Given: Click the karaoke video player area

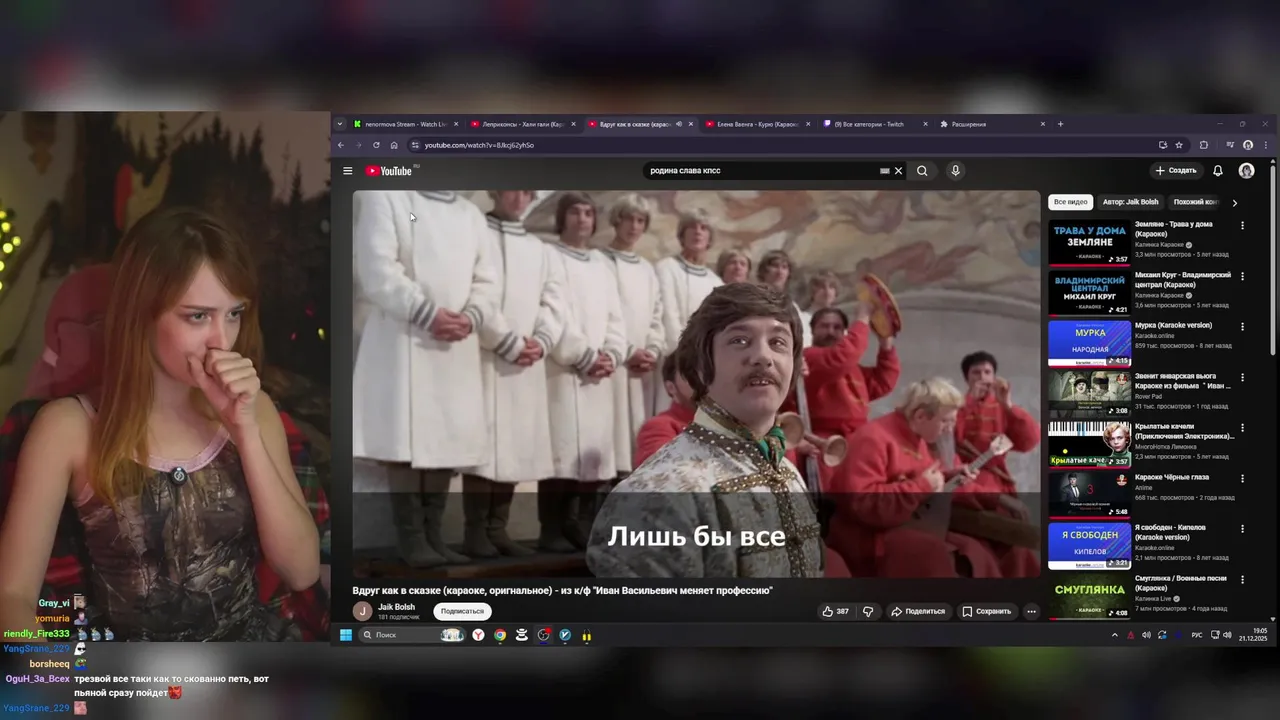Looking at the screenshot, I should point(696,384).
